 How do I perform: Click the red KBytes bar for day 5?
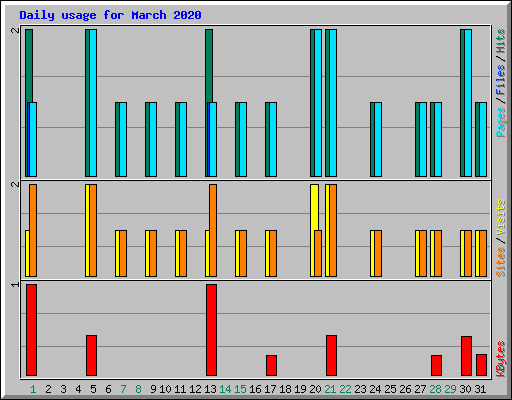(x=91, y=355)
